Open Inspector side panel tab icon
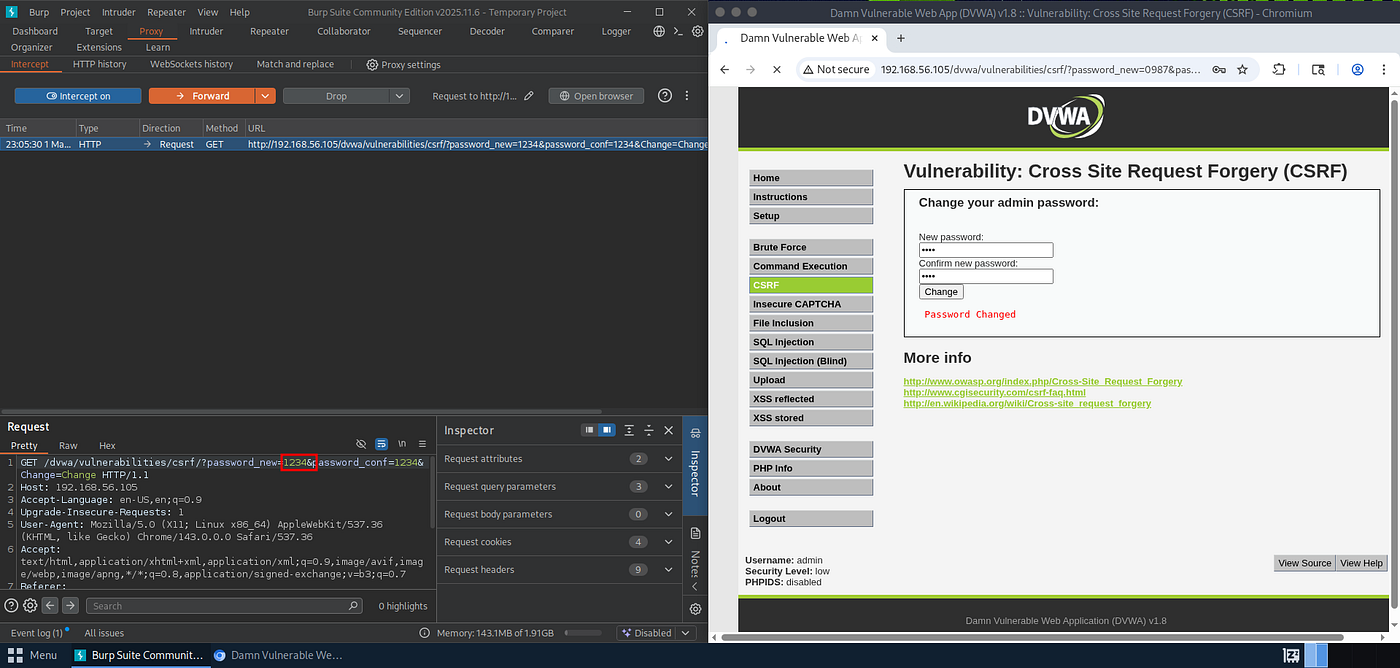 click(696, 432)
